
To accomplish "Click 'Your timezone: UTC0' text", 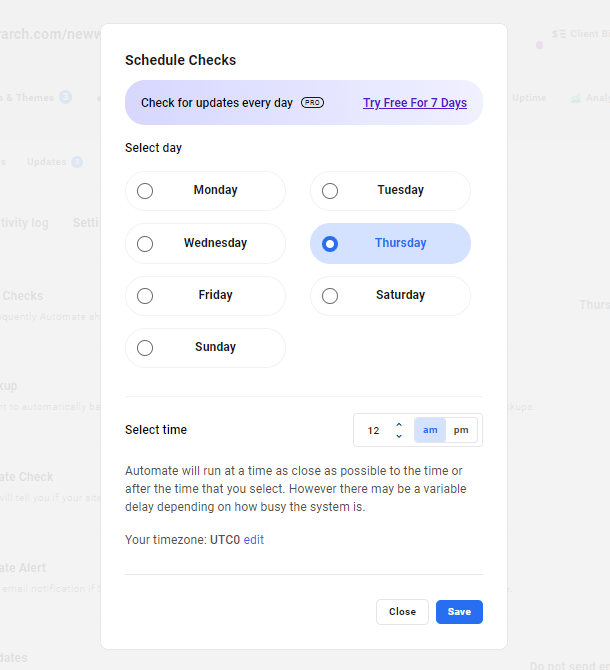I will tap(182, 540).
